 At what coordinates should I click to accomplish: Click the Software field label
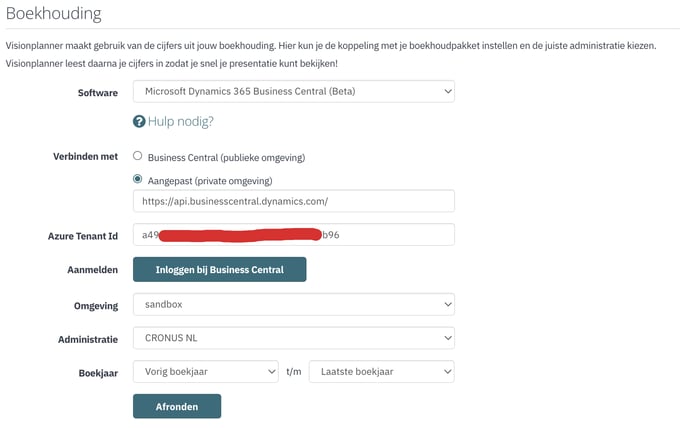pos(98,93)
